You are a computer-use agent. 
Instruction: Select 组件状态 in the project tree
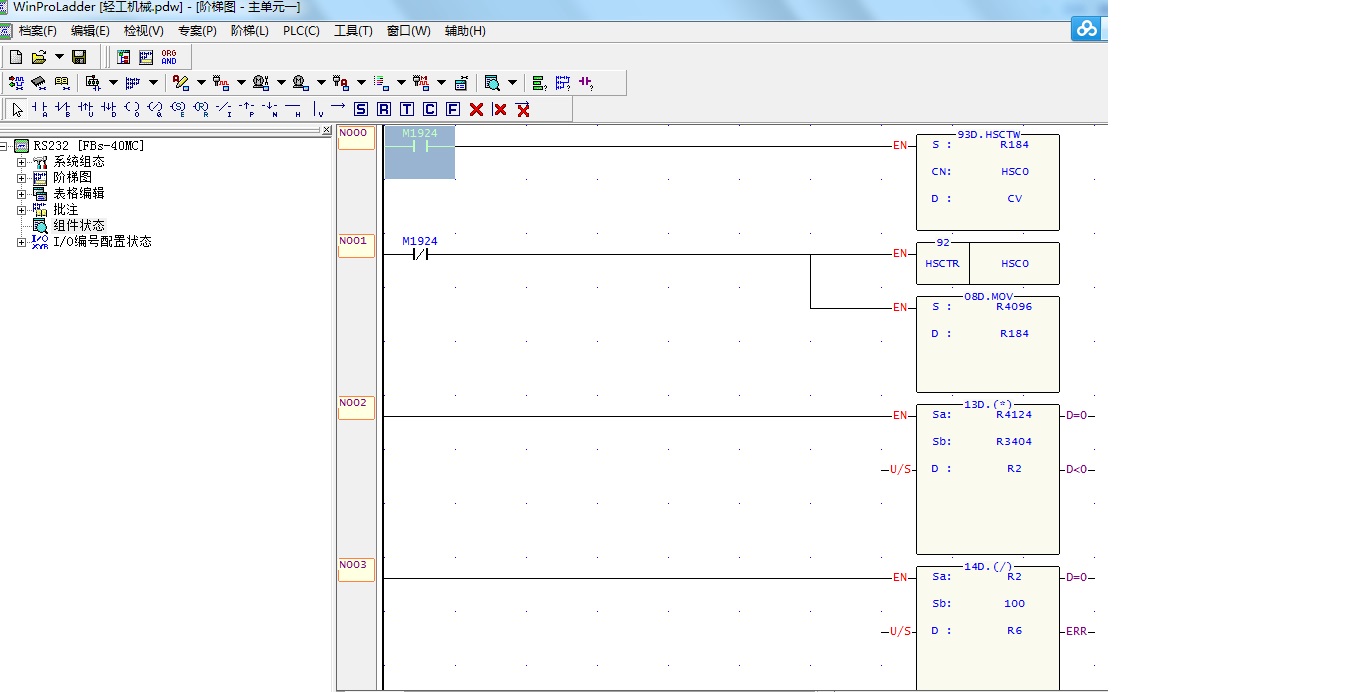(x=78, y=226)
